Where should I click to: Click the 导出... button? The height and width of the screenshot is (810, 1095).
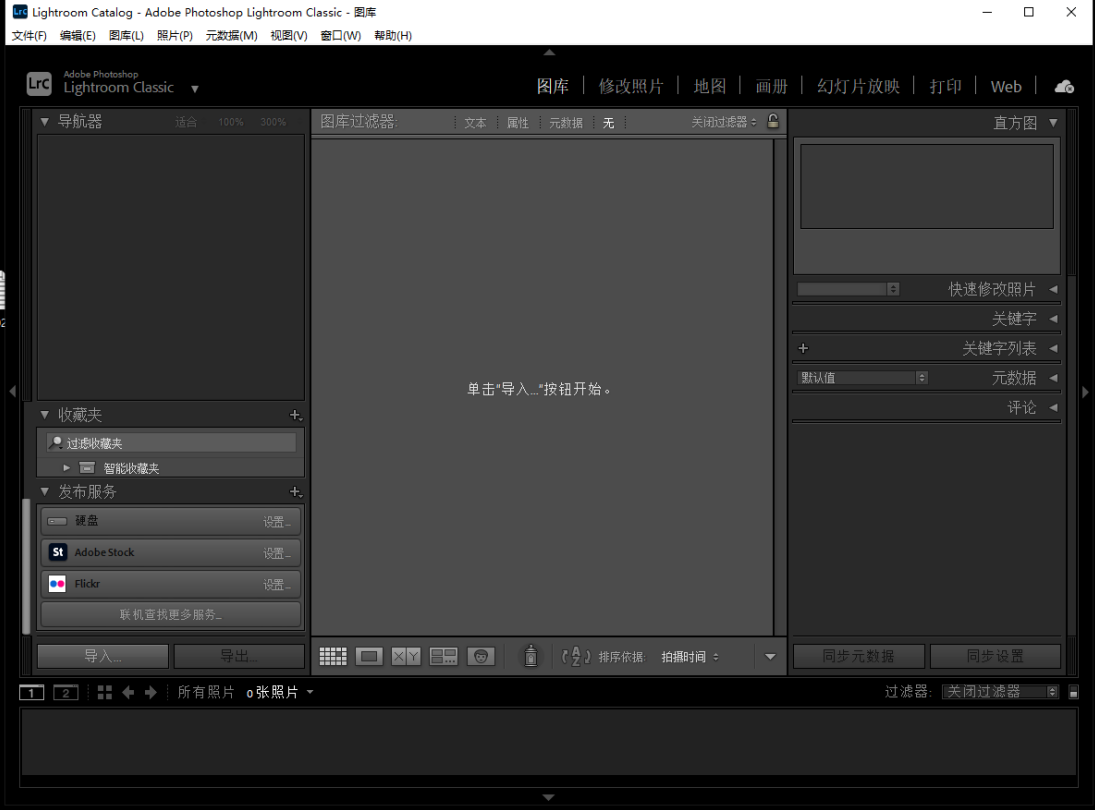pos(239,656)
